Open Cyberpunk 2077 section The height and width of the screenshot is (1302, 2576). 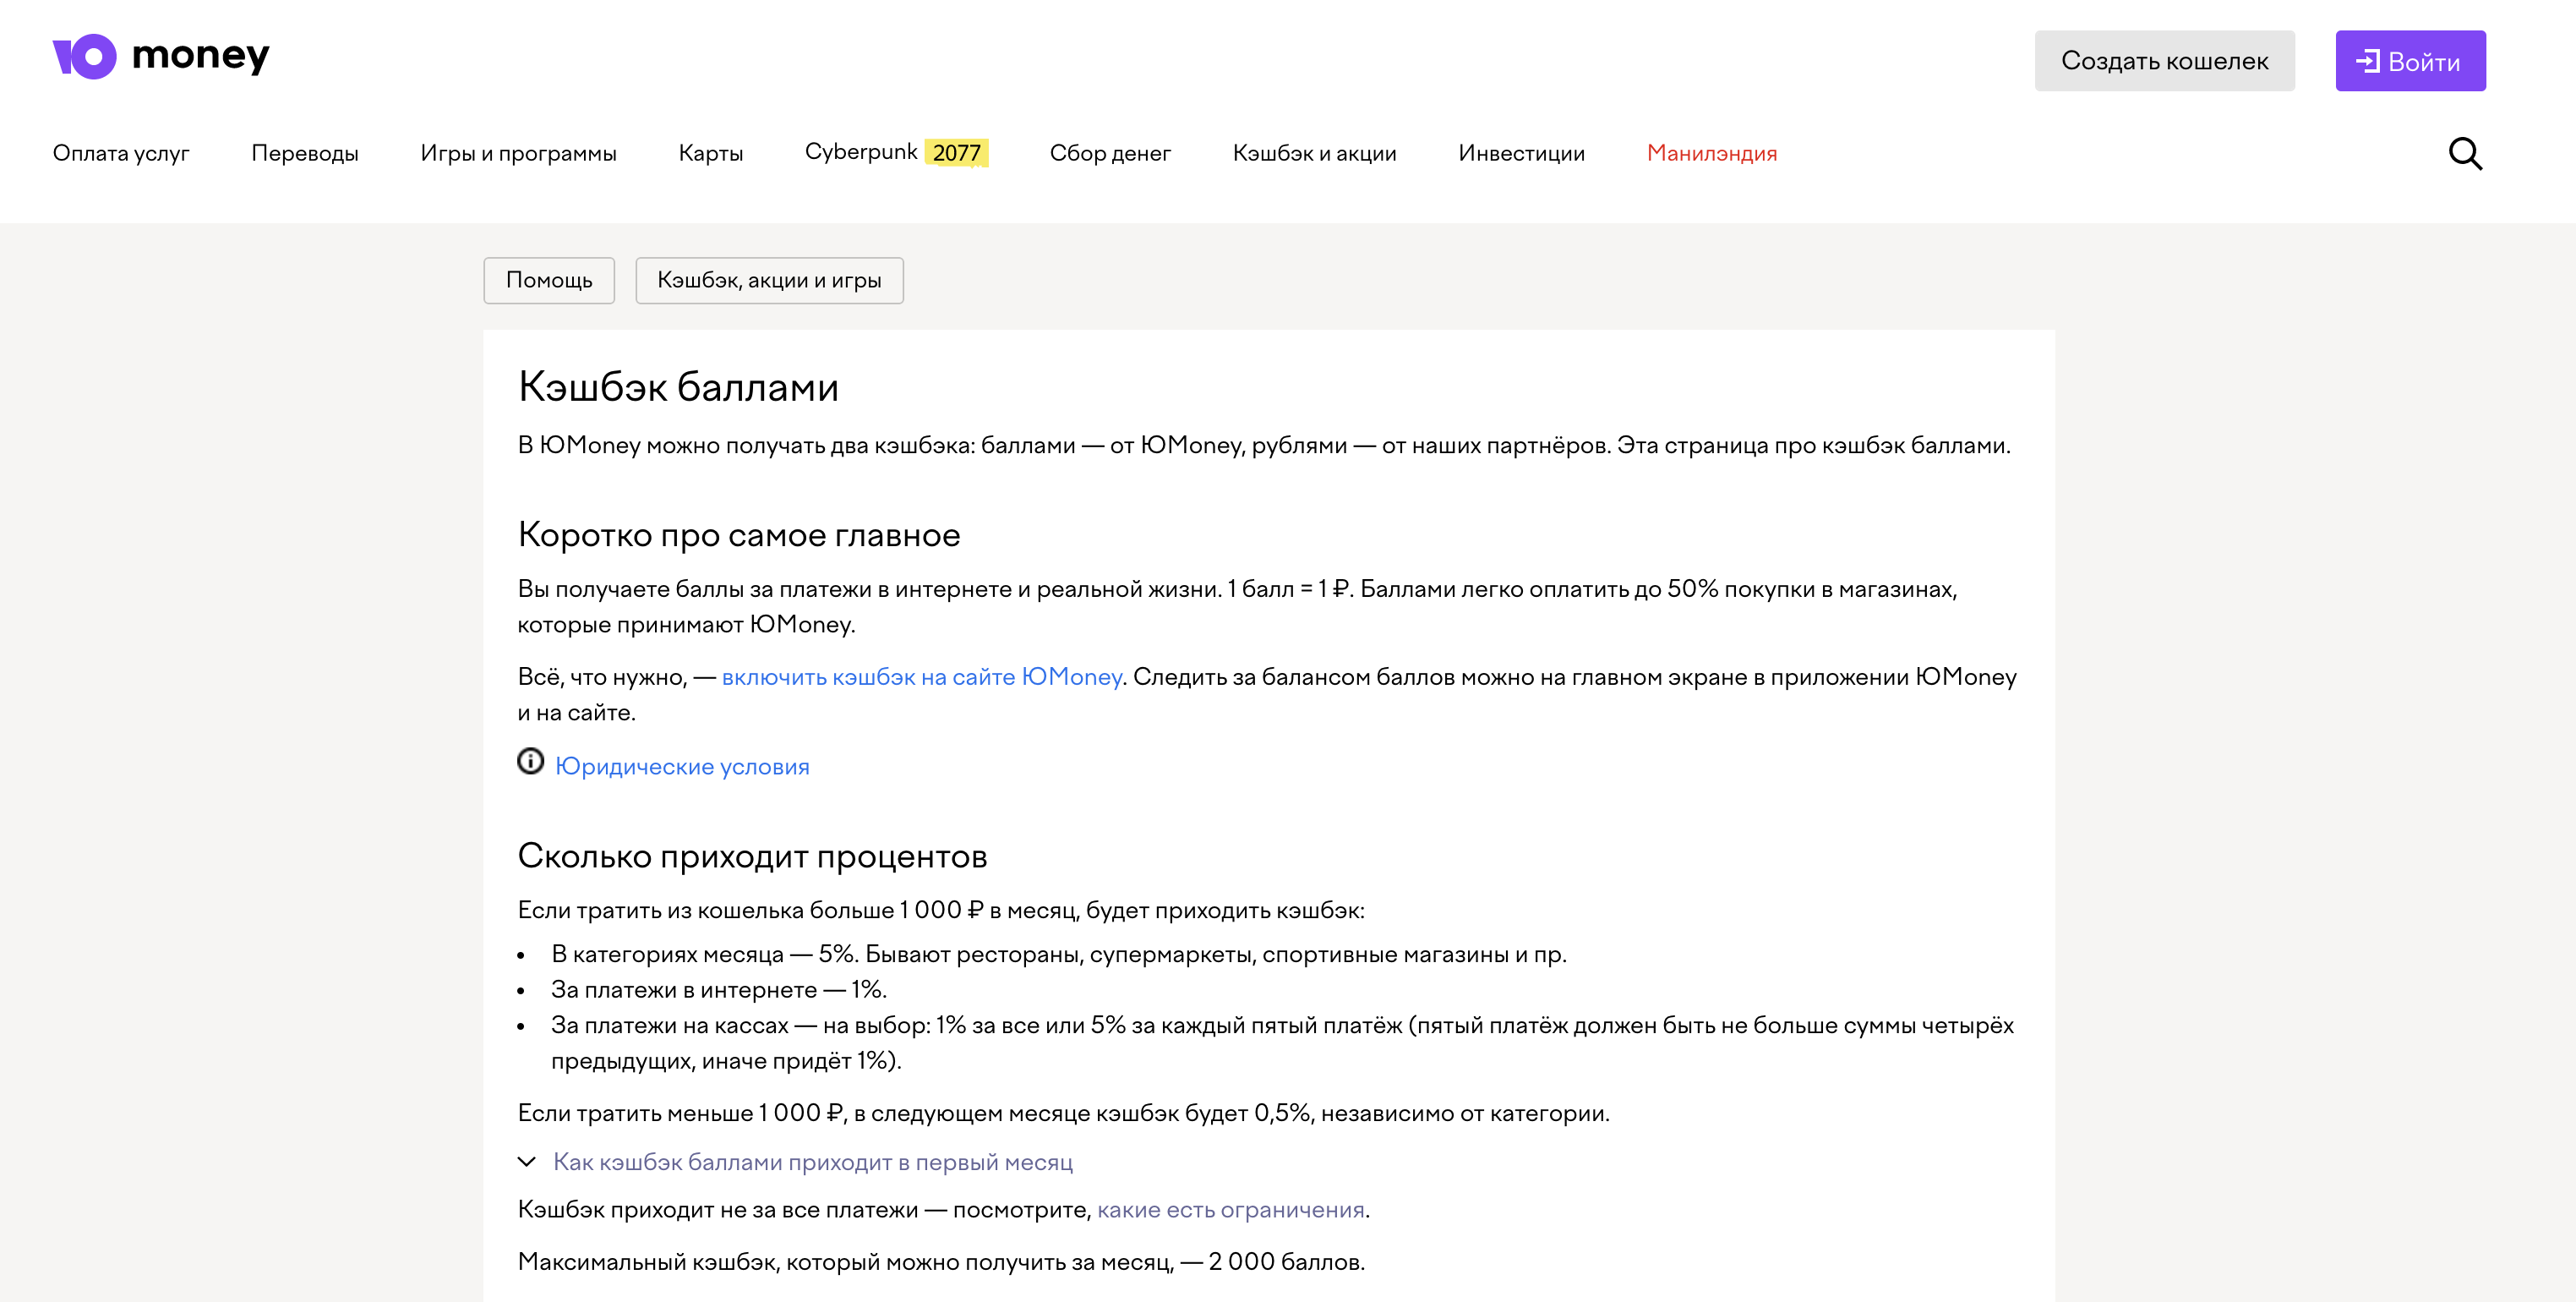click(896, 152)
